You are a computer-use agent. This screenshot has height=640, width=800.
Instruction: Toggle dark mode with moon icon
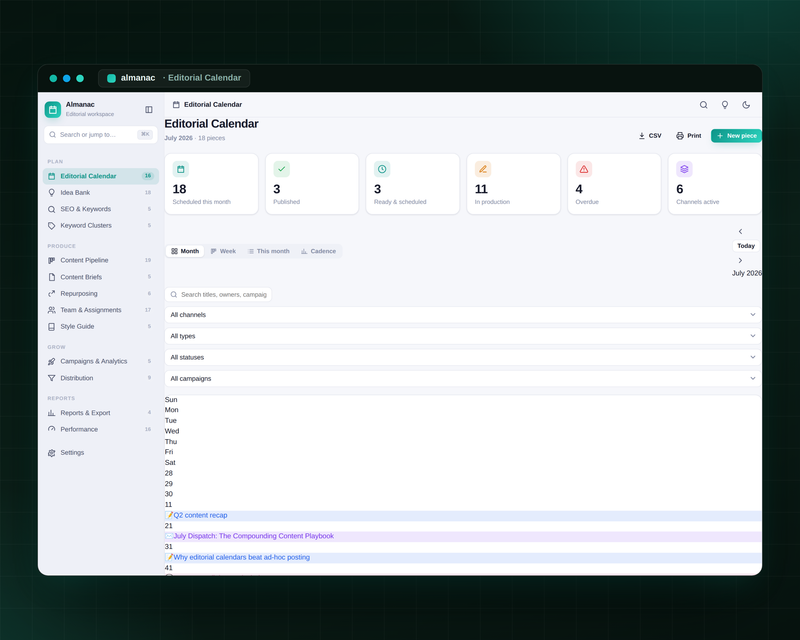pos(746,105)
